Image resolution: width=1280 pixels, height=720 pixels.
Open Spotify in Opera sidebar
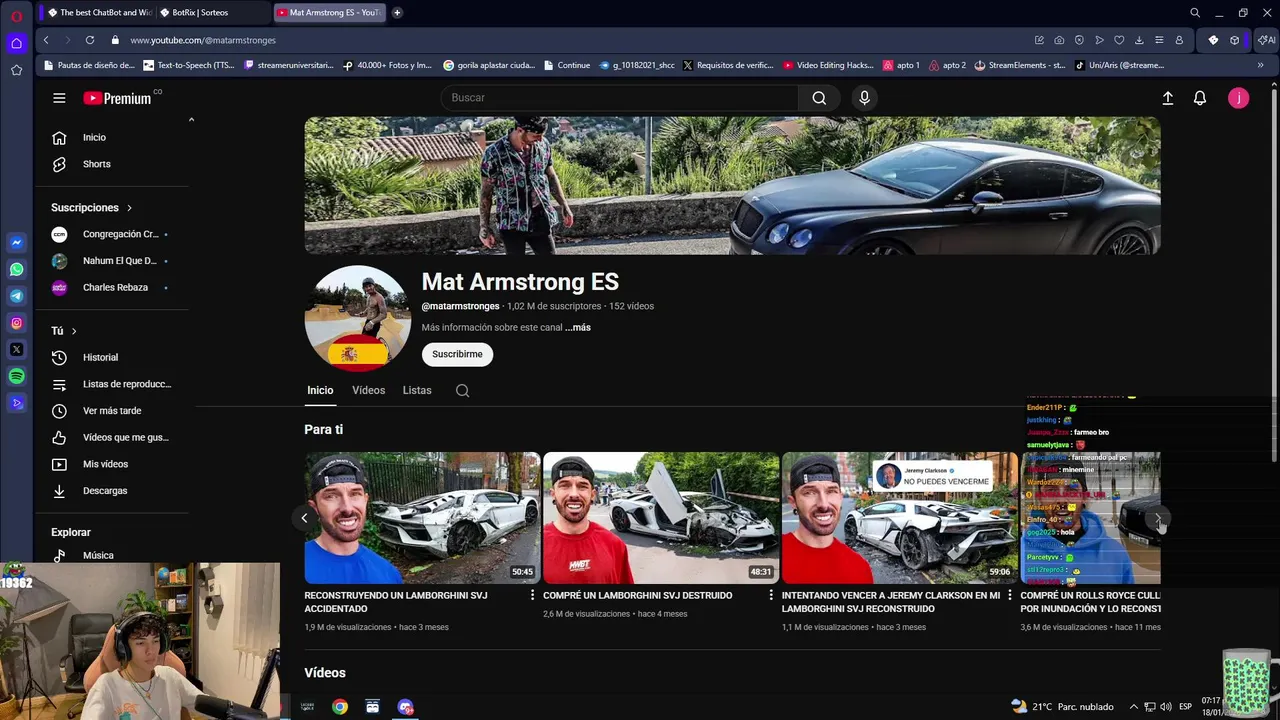tap(16, 376)
